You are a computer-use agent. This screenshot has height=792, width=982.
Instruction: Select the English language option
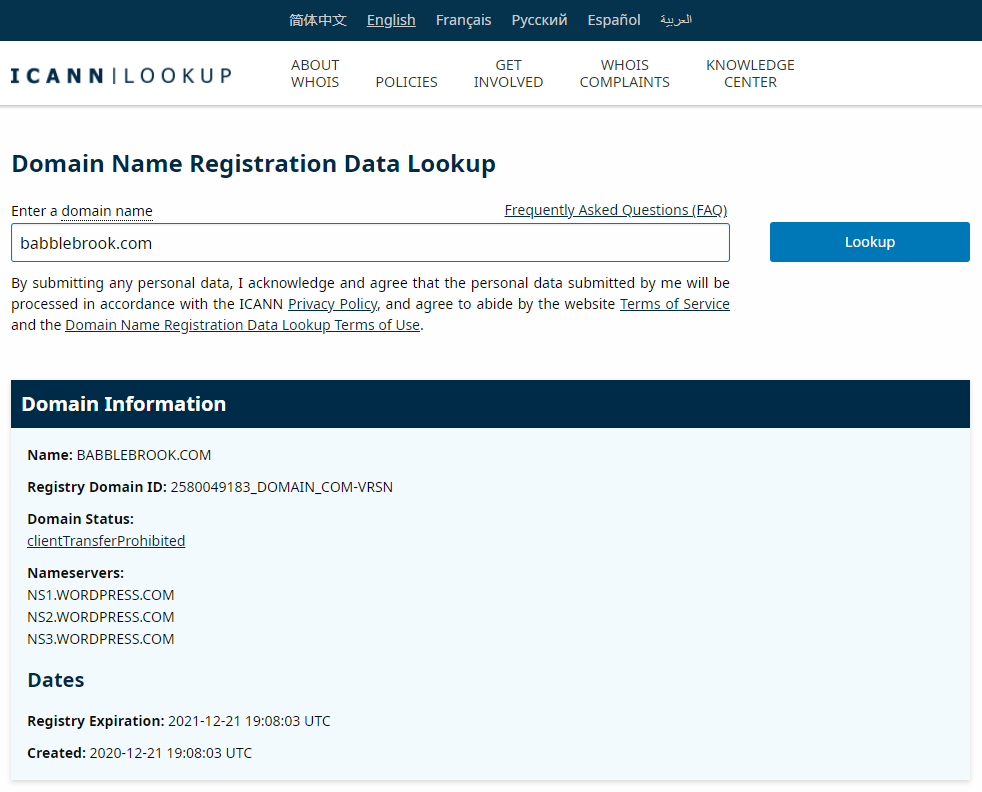point(390,19)
